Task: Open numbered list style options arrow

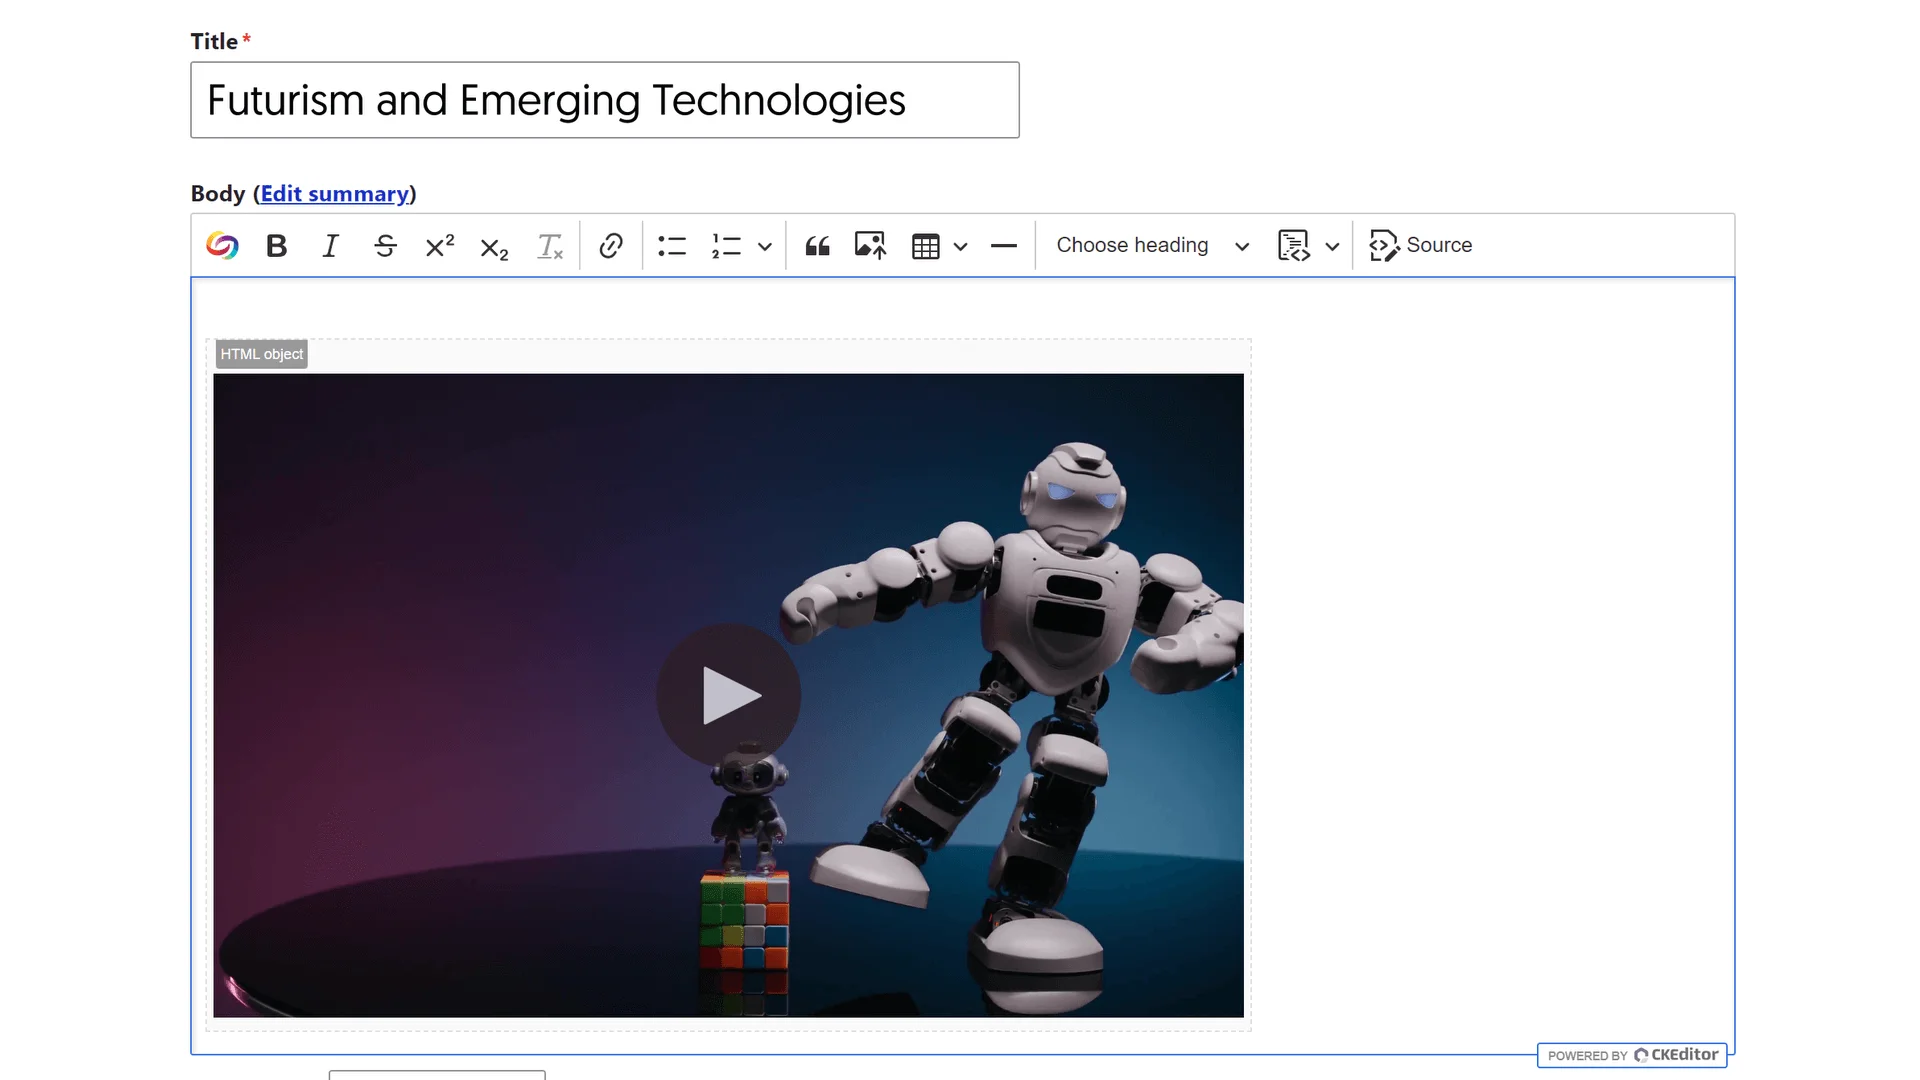Action: [765, 246]
